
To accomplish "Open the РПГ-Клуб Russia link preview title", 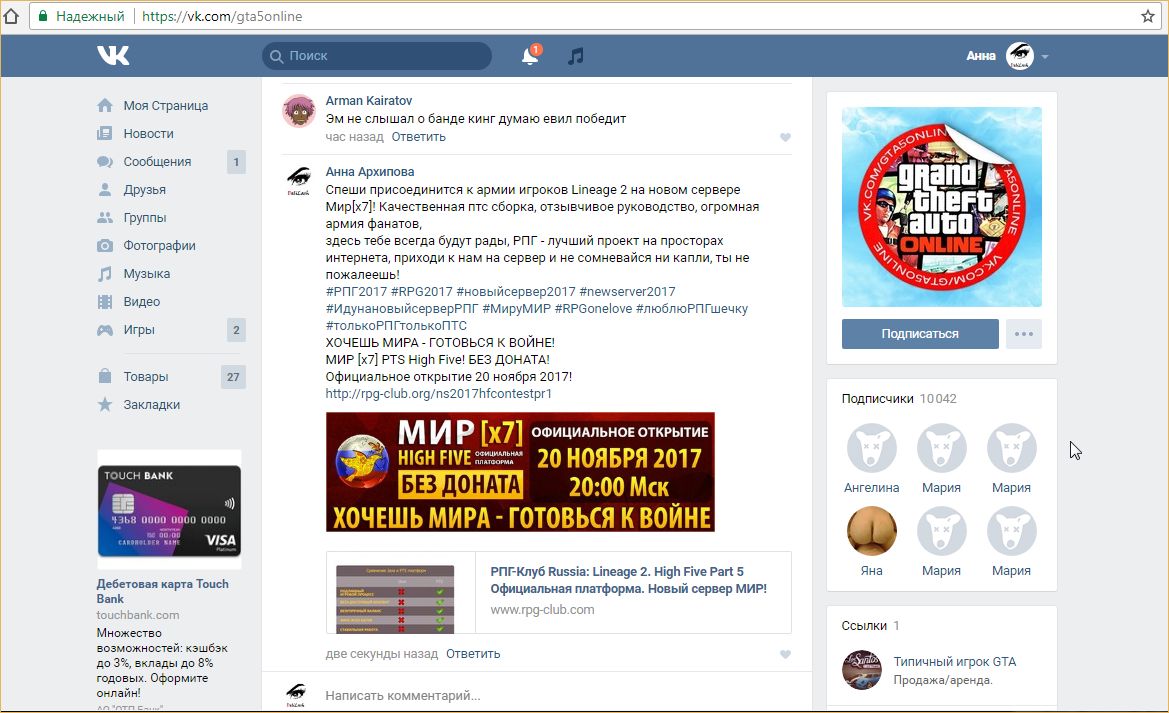I will [x=628, y=580].
